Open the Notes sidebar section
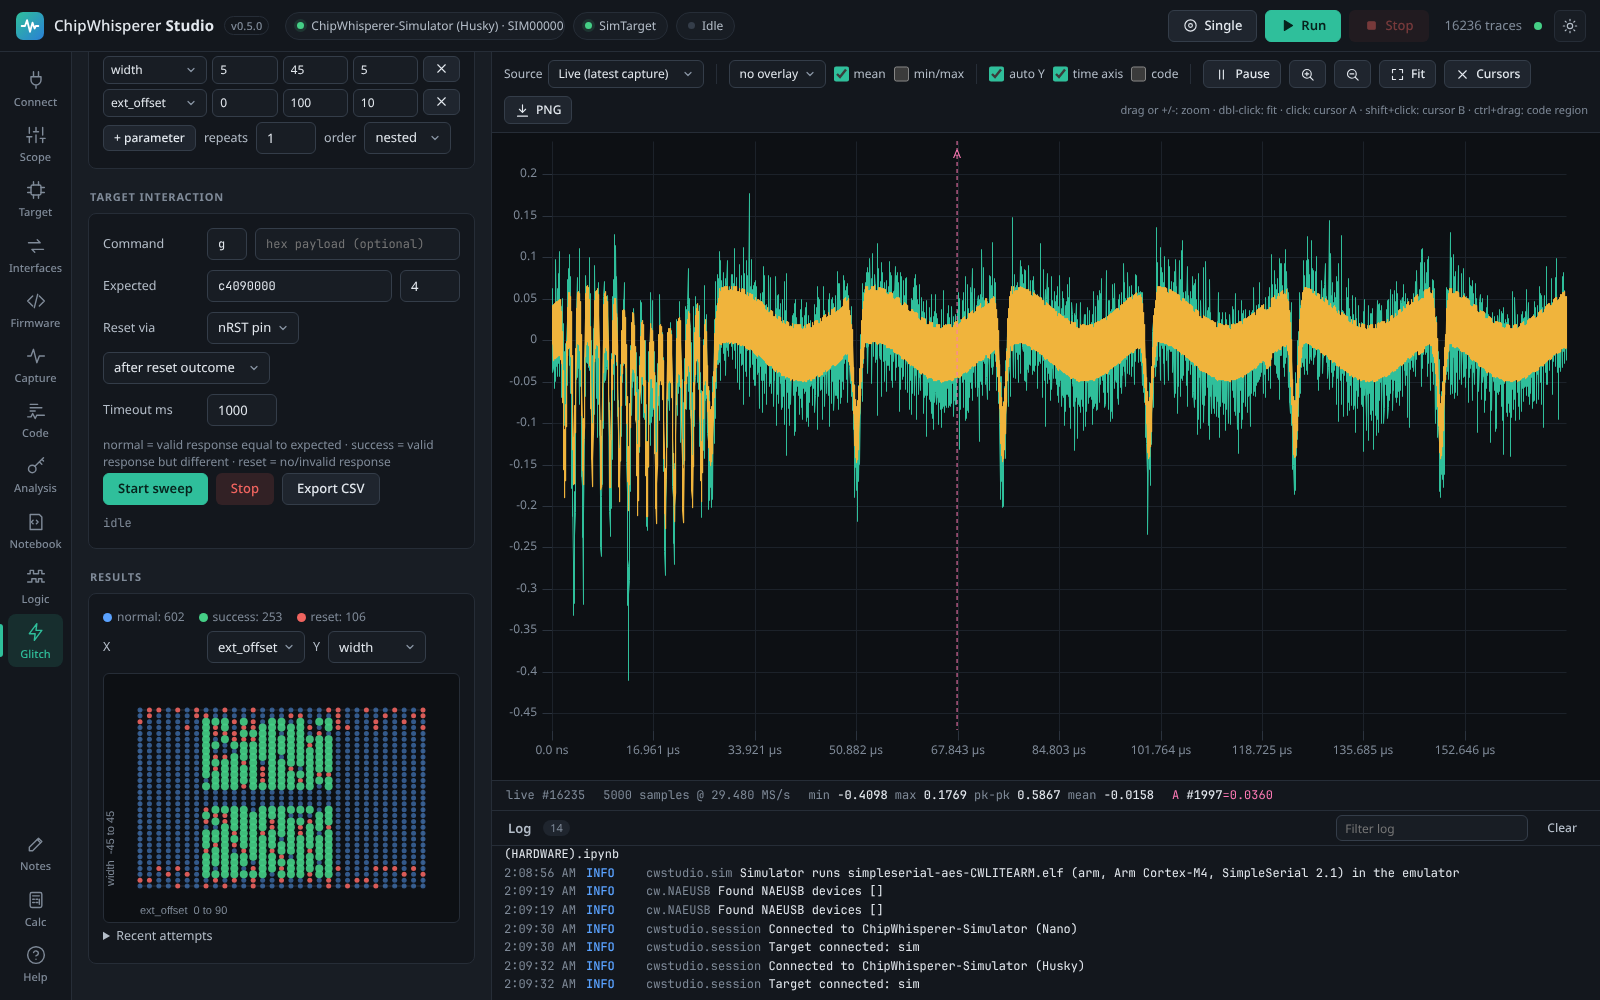This screenshot has width=1600, height=1000. click(x=35, y=853)
